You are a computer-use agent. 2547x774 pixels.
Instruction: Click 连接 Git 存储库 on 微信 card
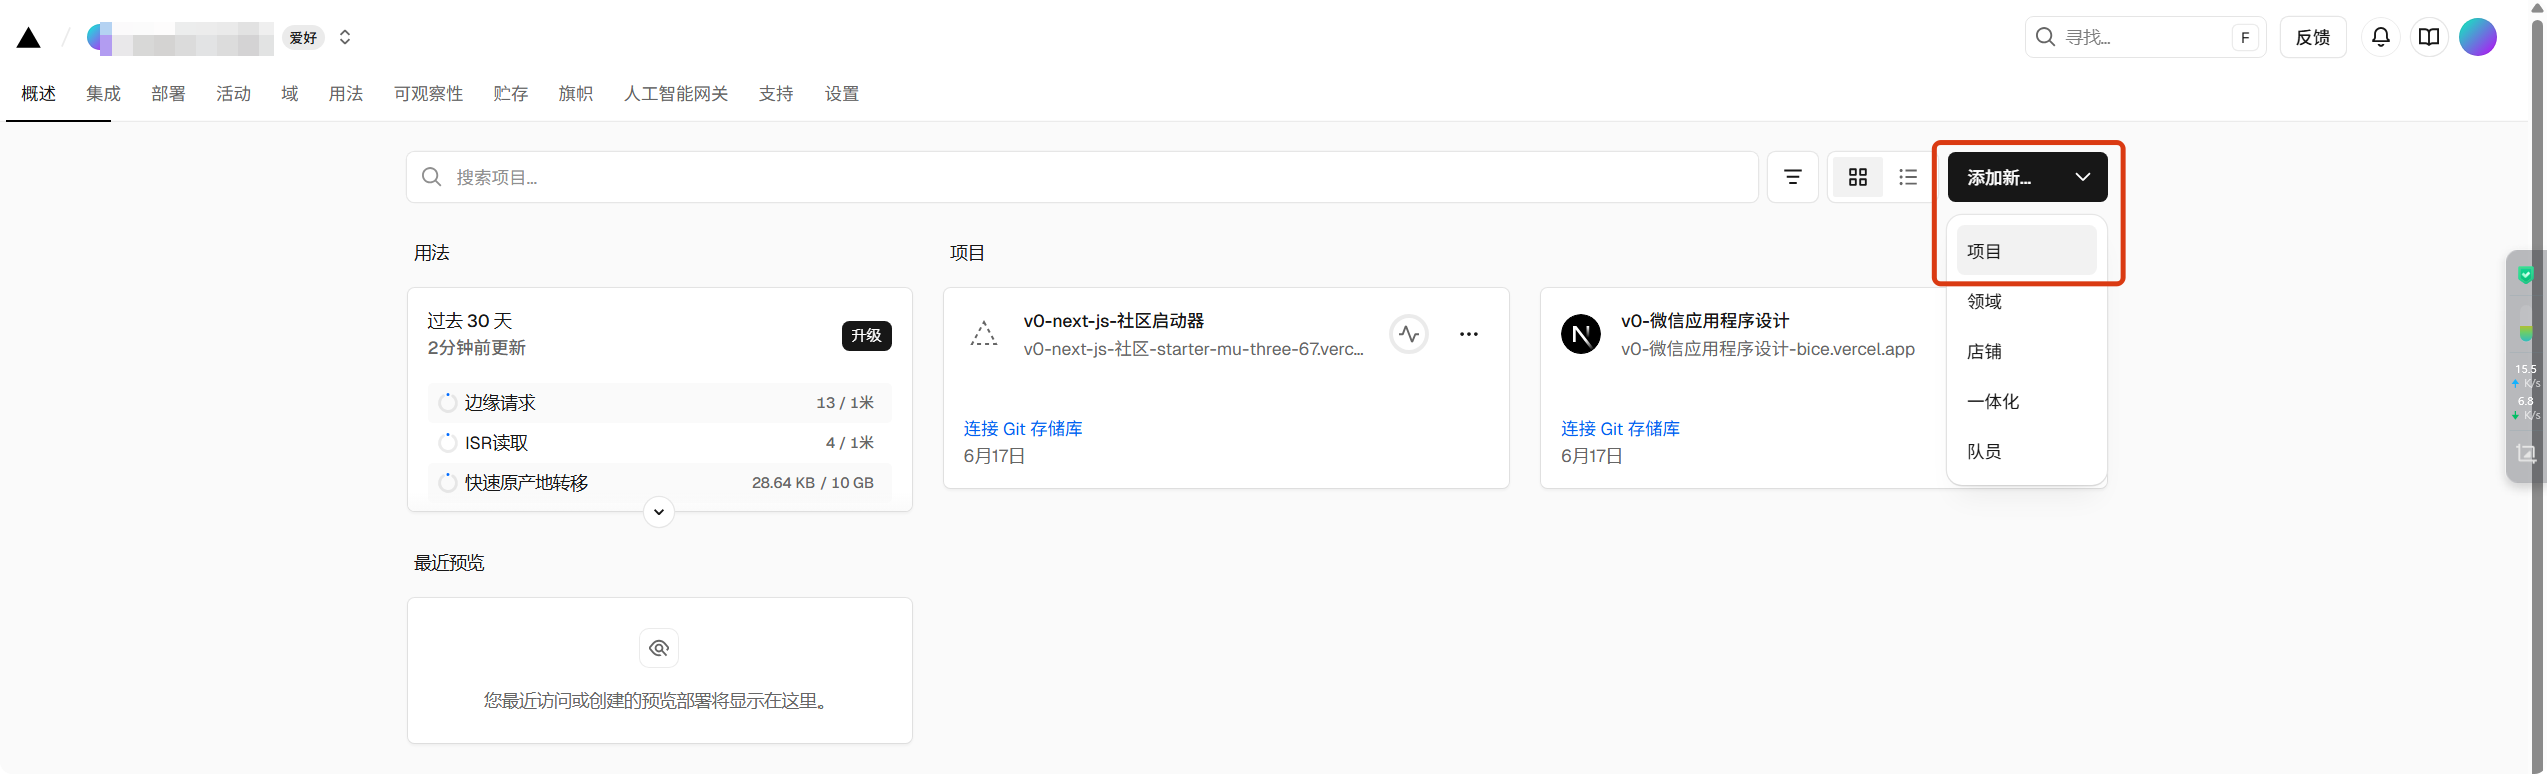tap(1620, 429)
